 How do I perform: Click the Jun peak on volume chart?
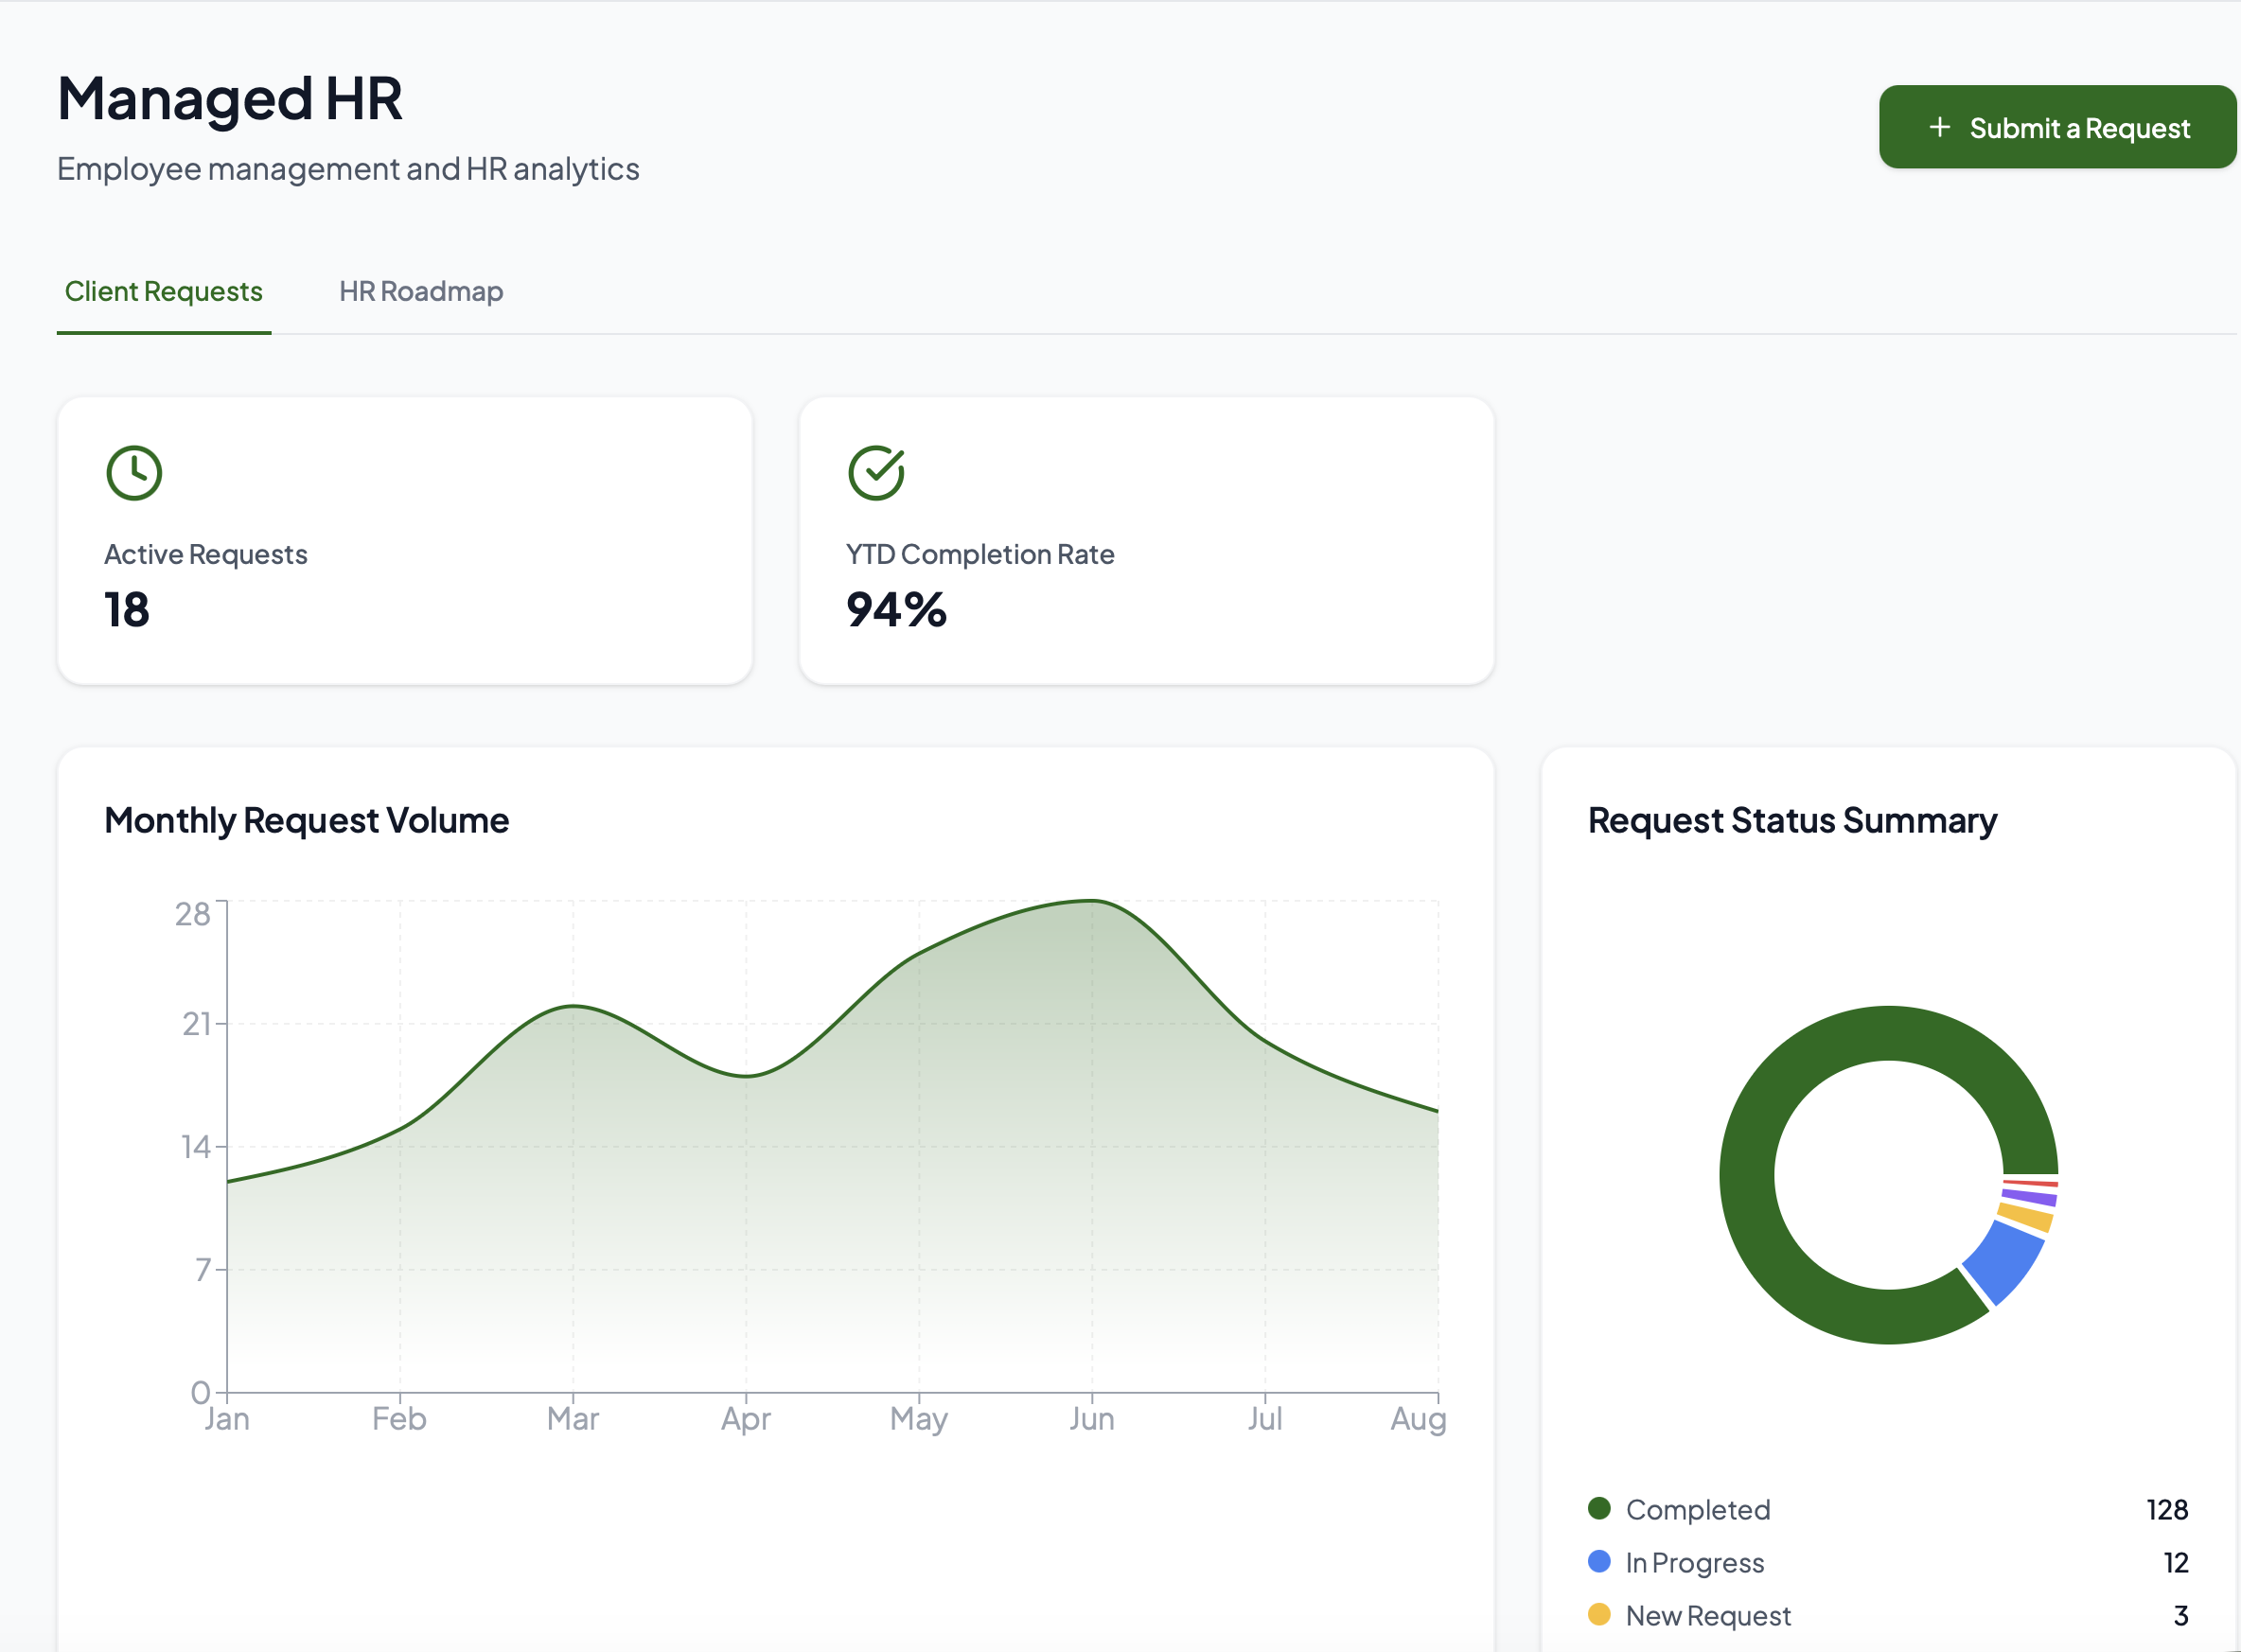(x=1092, y=901)
